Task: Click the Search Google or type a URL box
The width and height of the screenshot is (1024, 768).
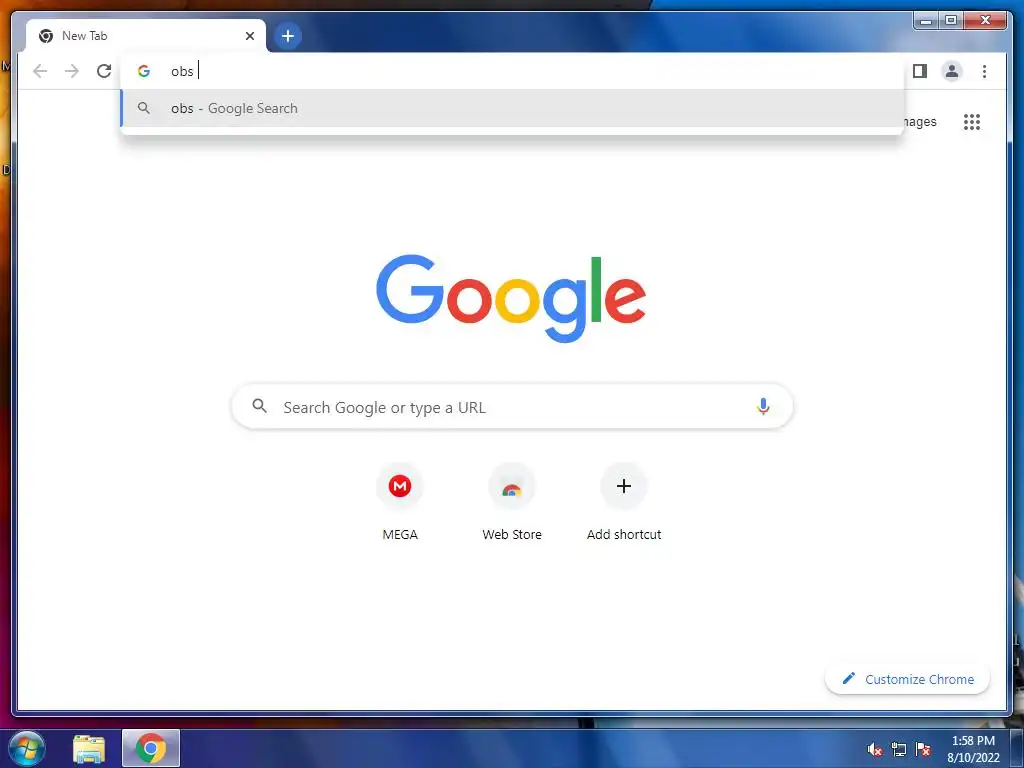Action: coord(513,407)
